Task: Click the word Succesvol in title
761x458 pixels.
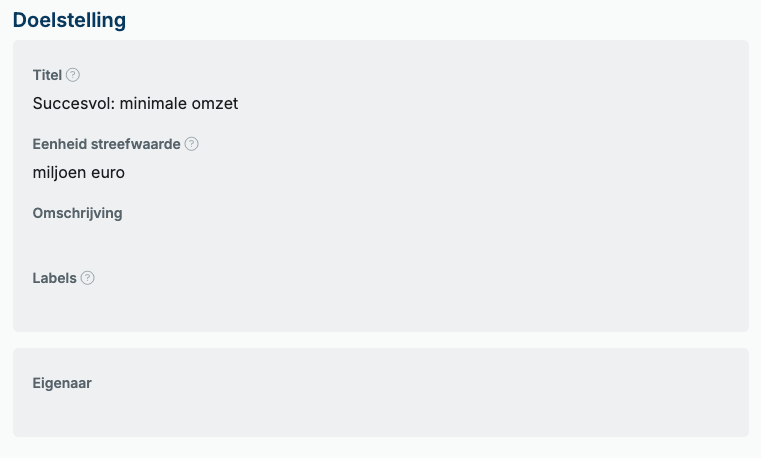Action: pyautogui.click(x=74, y=103)
